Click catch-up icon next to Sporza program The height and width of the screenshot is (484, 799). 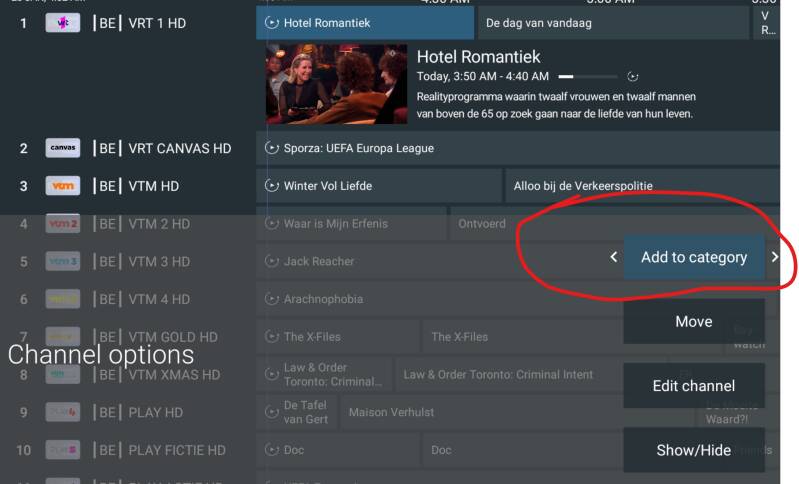pyautogui.click(x=272, y=148)
